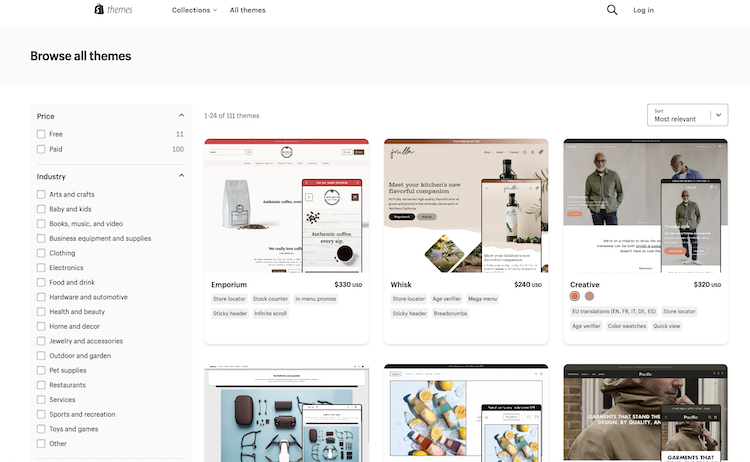Click Emporium's Infinite scroll tag
The height and width of the screenshot is (462, 750).
[270, 314]
